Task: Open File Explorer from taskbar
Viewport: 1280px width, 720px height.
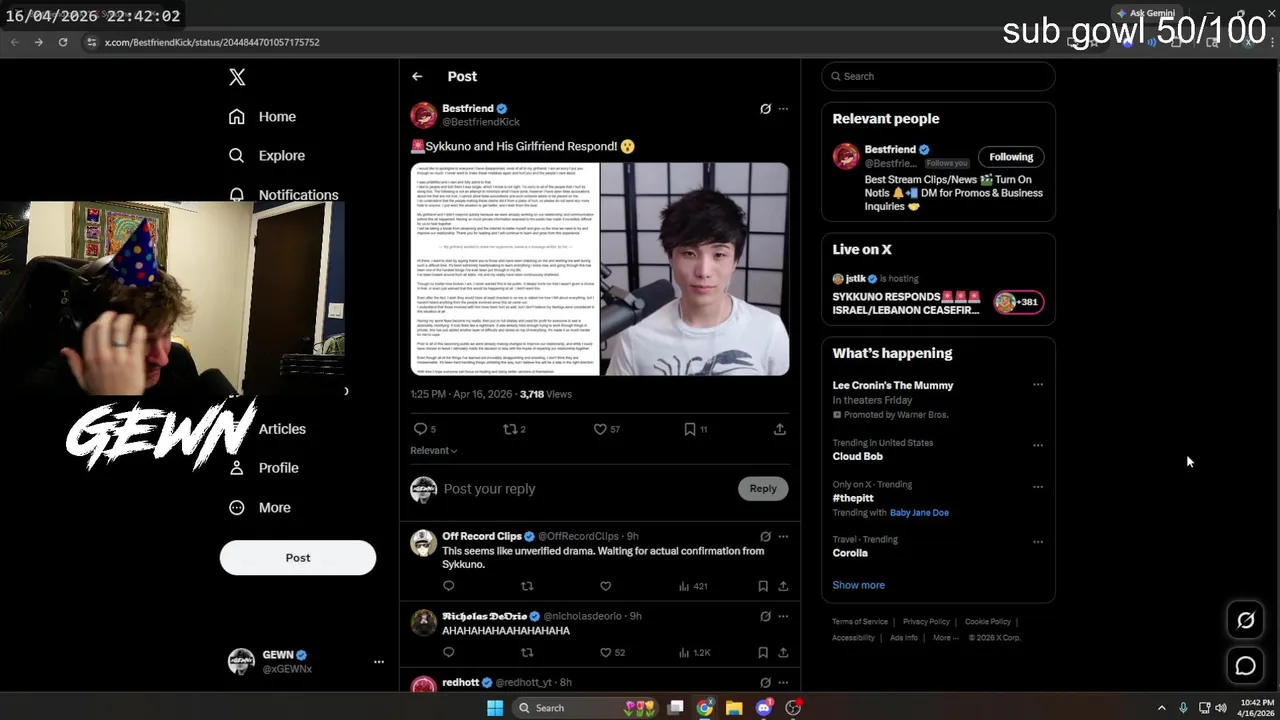Action: click(x=734, y=708)
